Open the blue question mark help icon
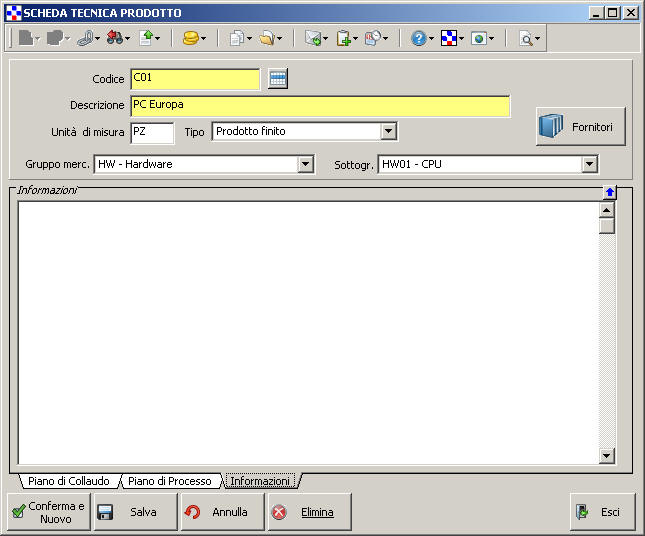Viewport: 645px width, 536px height. (418, 38)
